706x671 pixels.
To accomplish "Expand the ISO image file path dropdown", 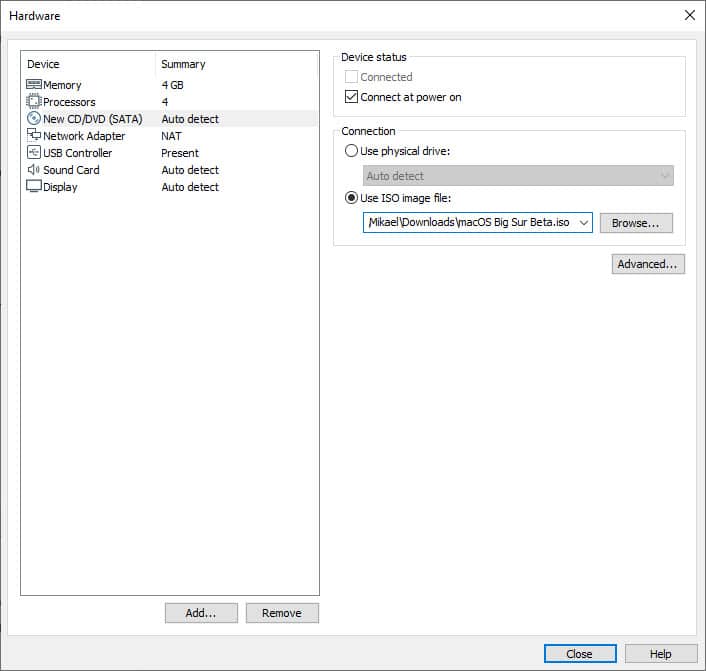I will click(x=584, y=223).
